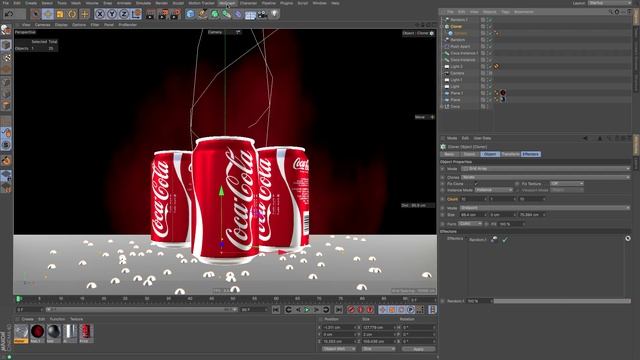Screen dimensions: 640x360
Task: Activate the highlighted Move tool
Action: point(48,14)
